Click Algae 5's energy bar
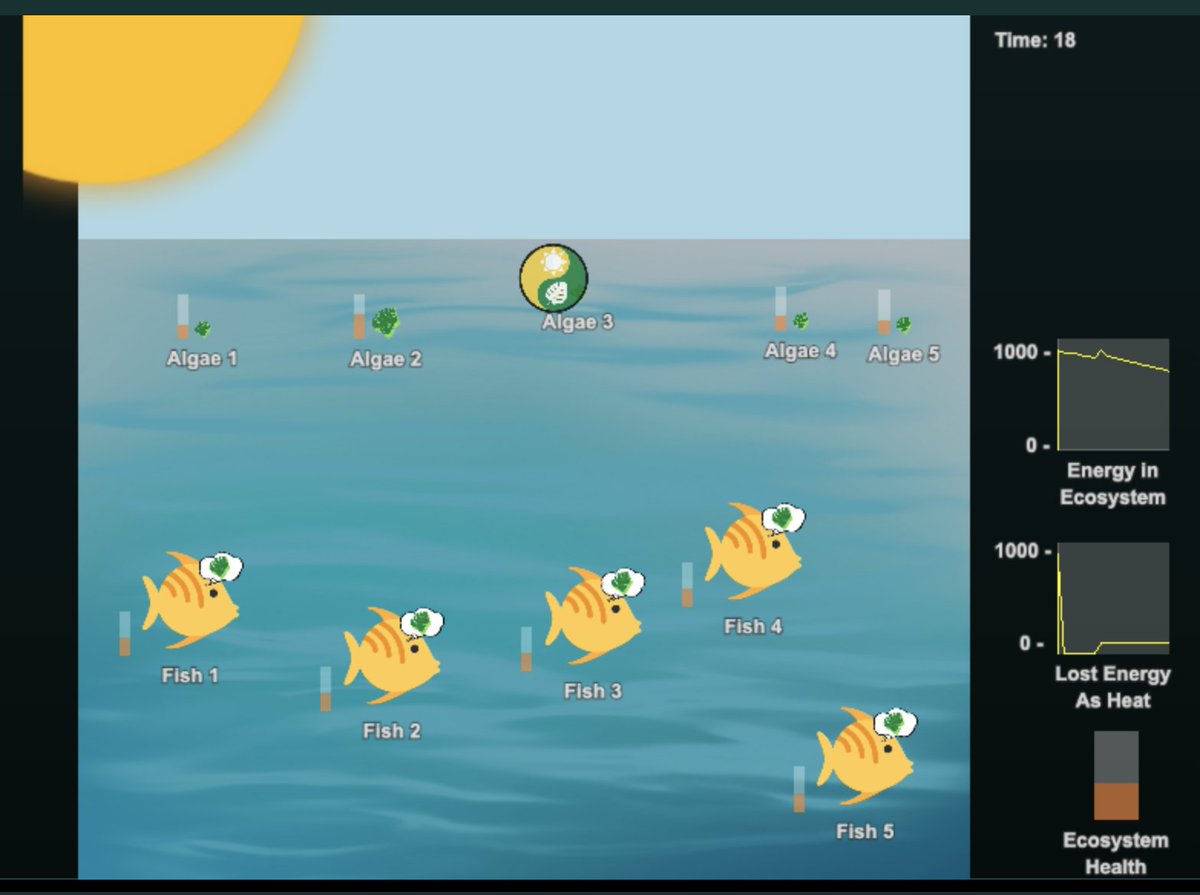This screenshot has height=895, width=1200. [884, 312]
